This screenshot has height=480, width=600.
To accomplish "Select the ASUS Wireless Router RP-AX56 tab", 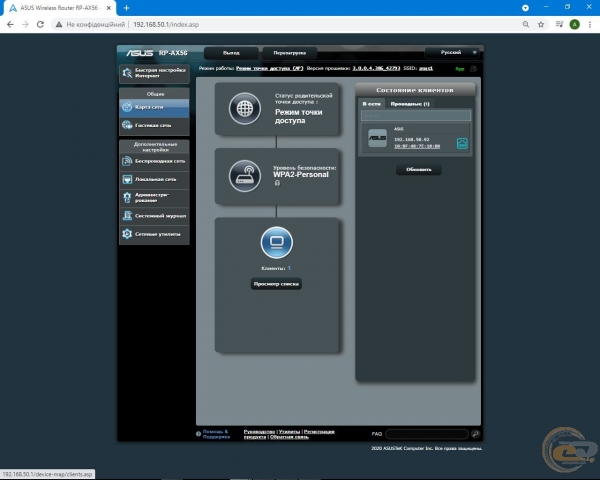I will click(x=60, y=8).
